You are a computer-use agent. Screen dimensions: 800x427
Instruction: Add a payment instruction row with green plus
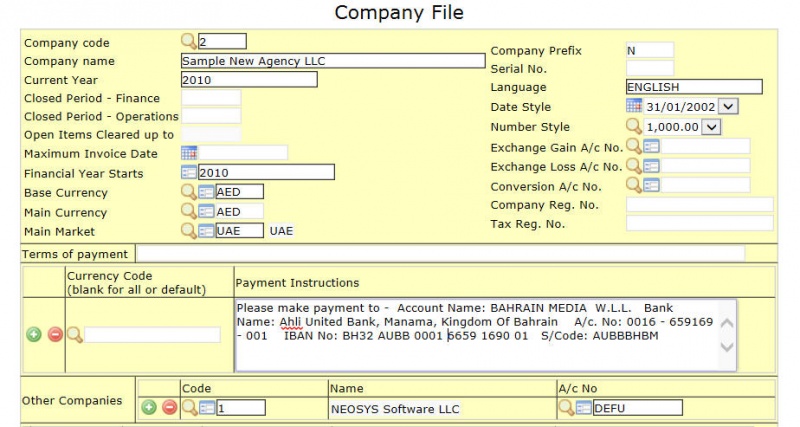34,335
